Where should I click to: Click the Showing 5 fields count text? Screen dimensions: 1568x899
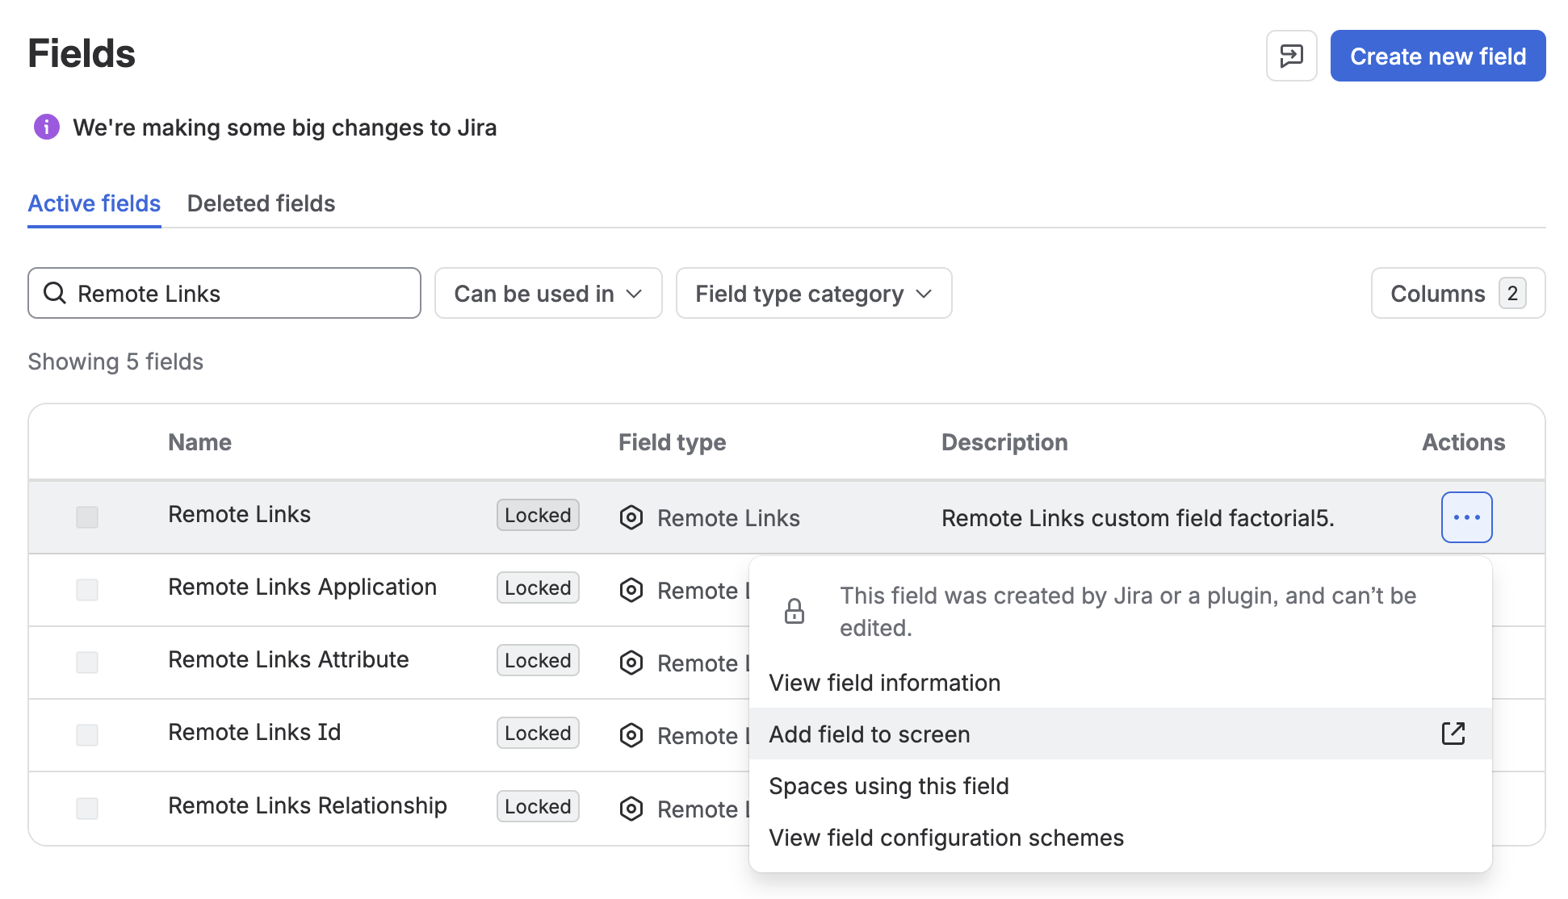(x=116, y=362)
